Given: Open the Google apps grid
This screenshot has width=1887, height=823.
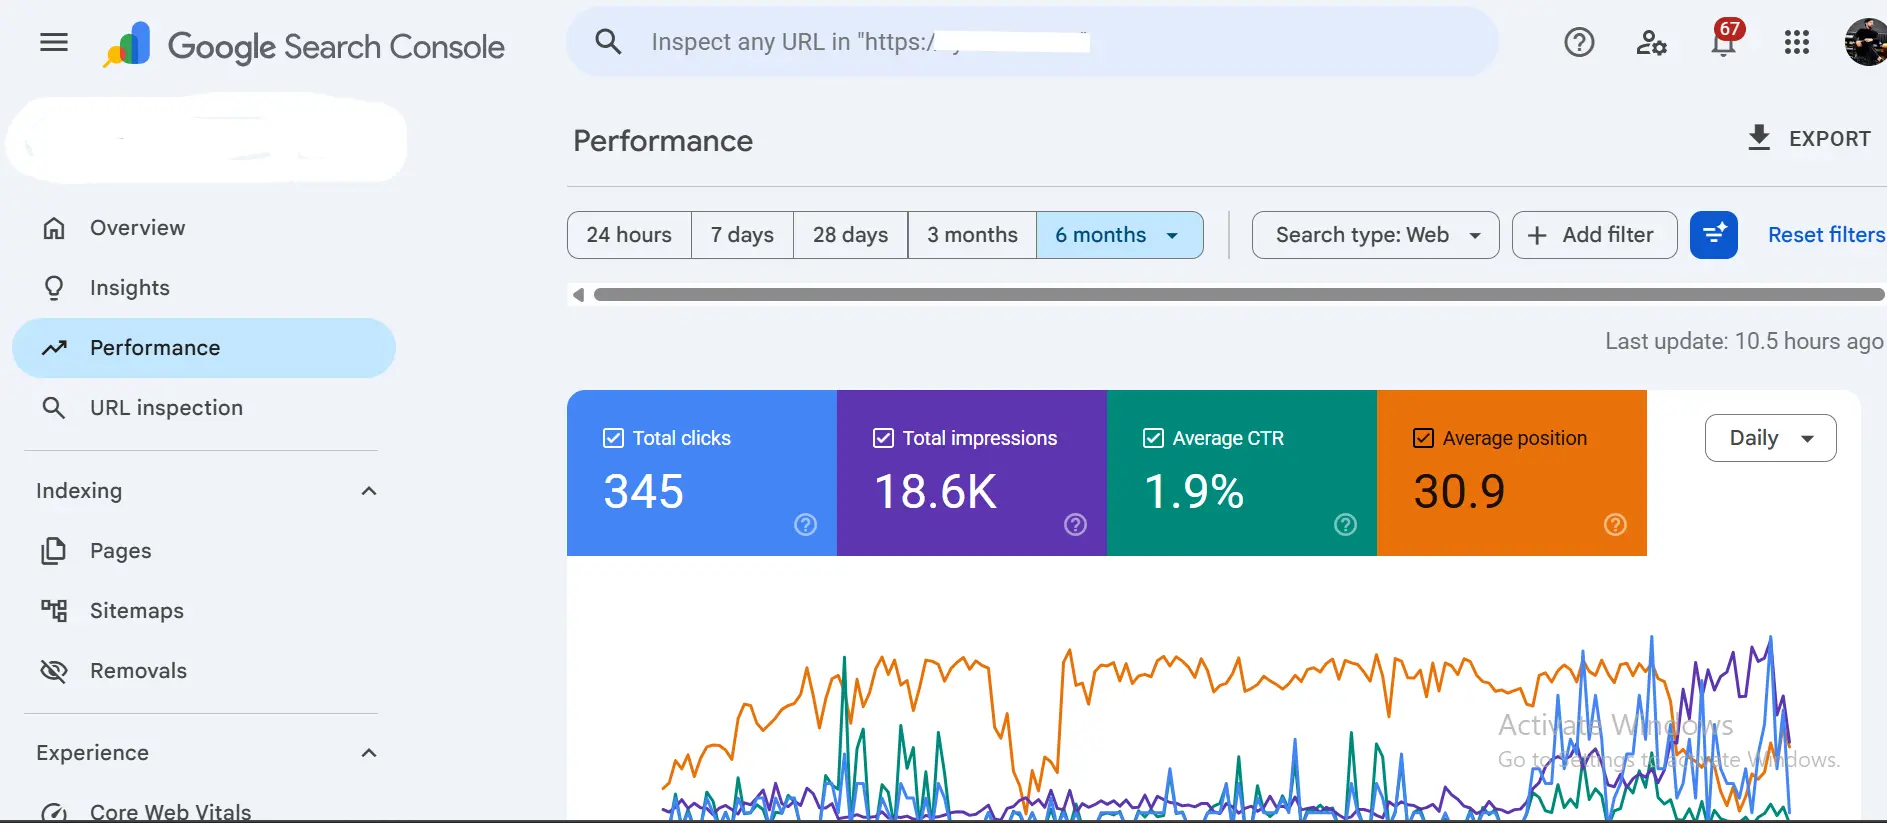Looking at the screenshot, I should (1797, 42).
